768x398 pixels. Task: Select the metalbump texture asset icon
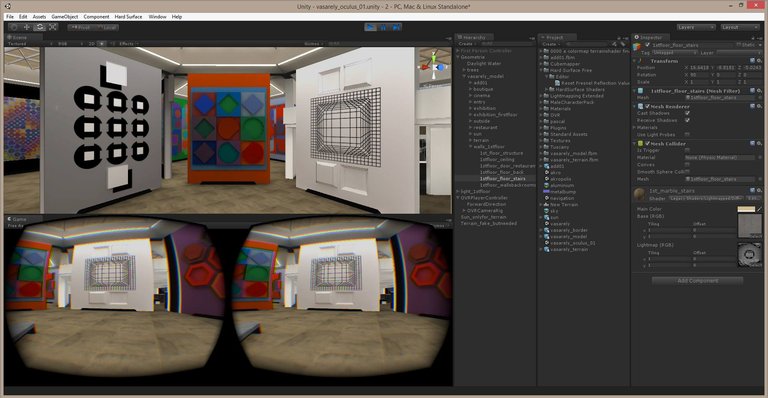546,191
